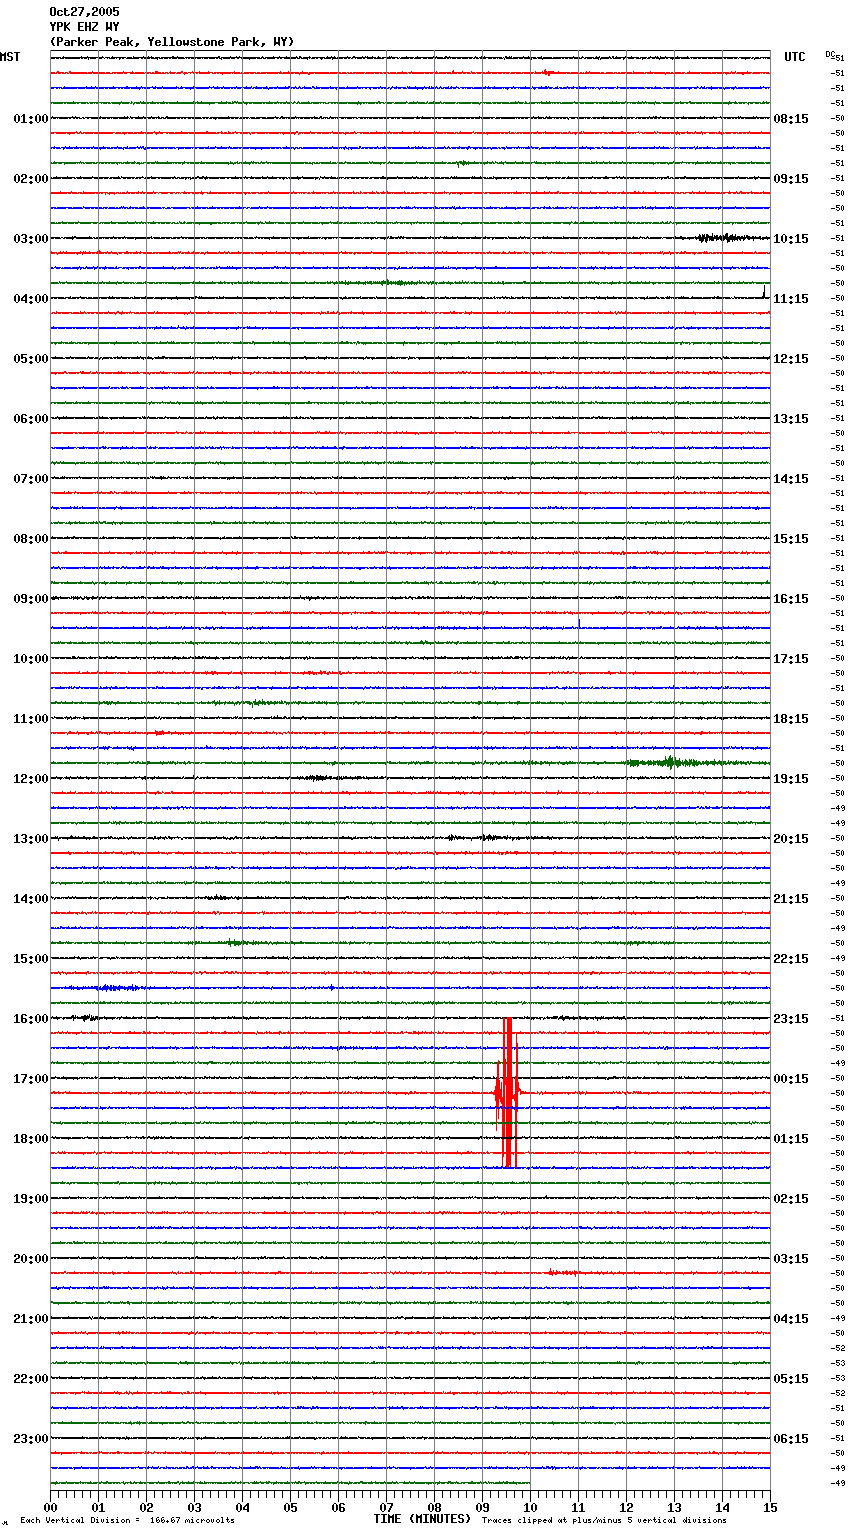
Task: Click the Parker Peak, Yellowstone Park location title
Action: click(x=172, y=42)
